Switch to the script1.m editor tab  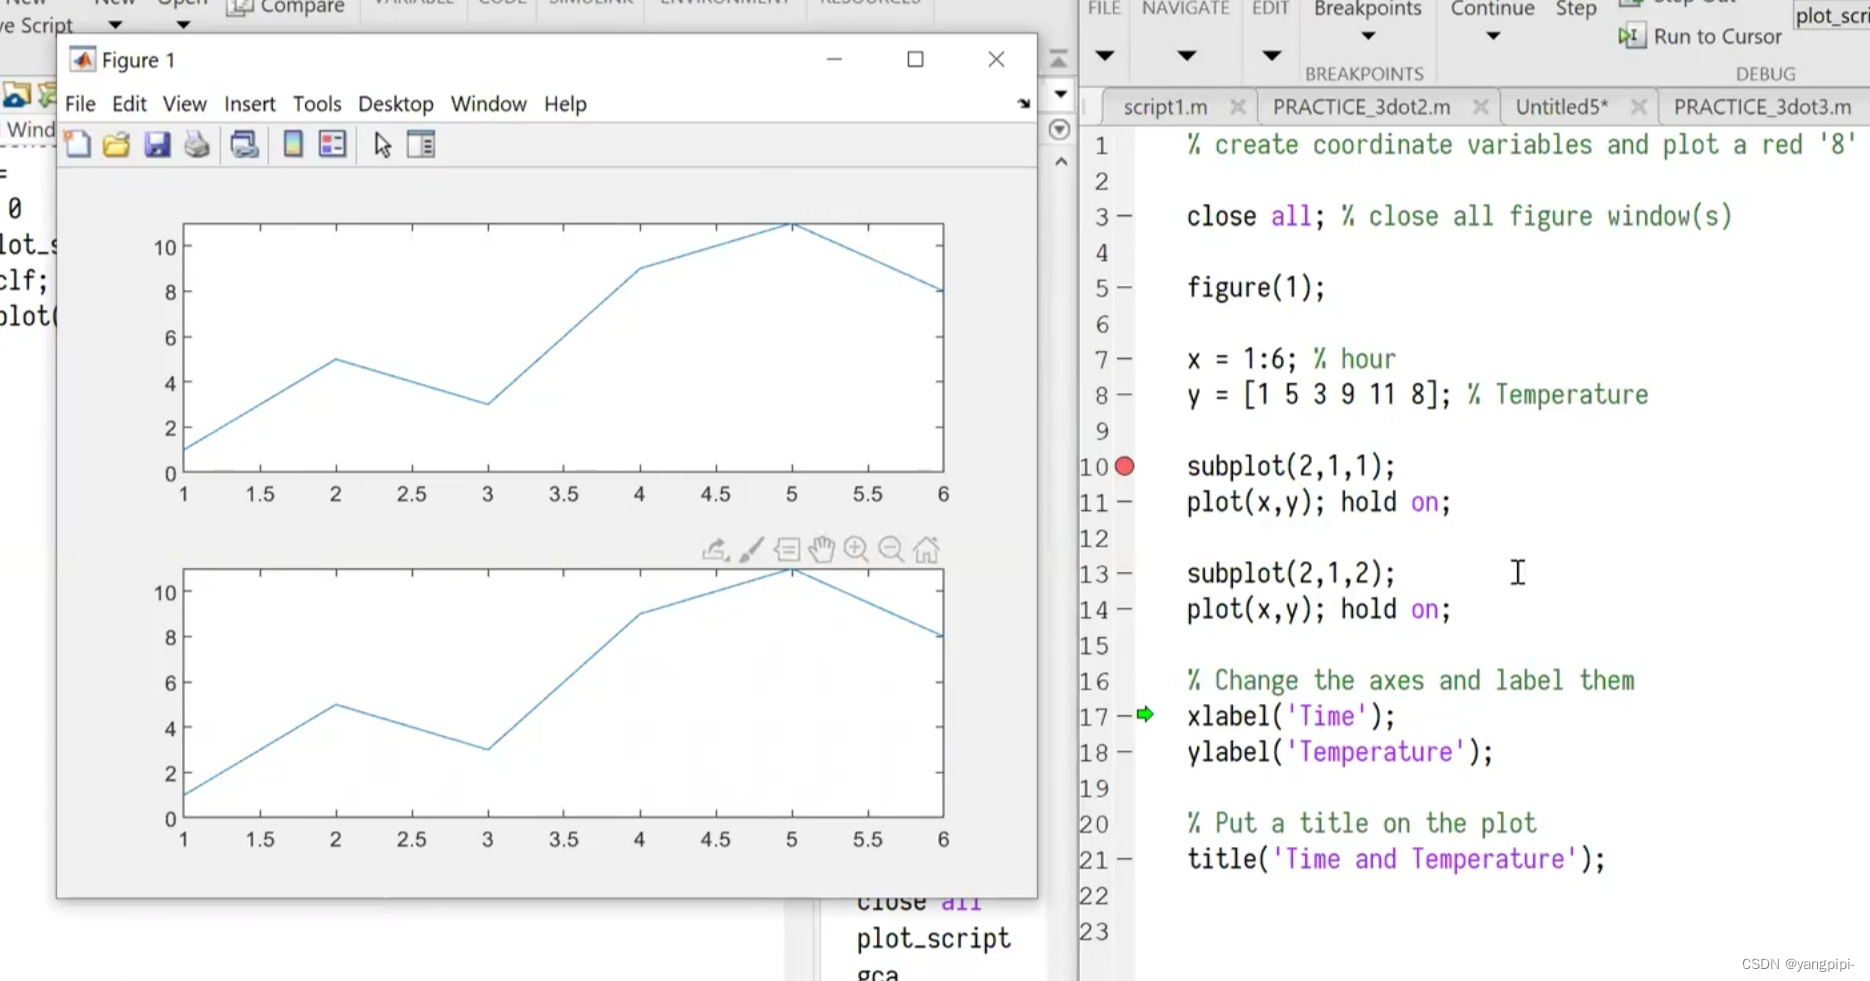tap(1165, 107)
